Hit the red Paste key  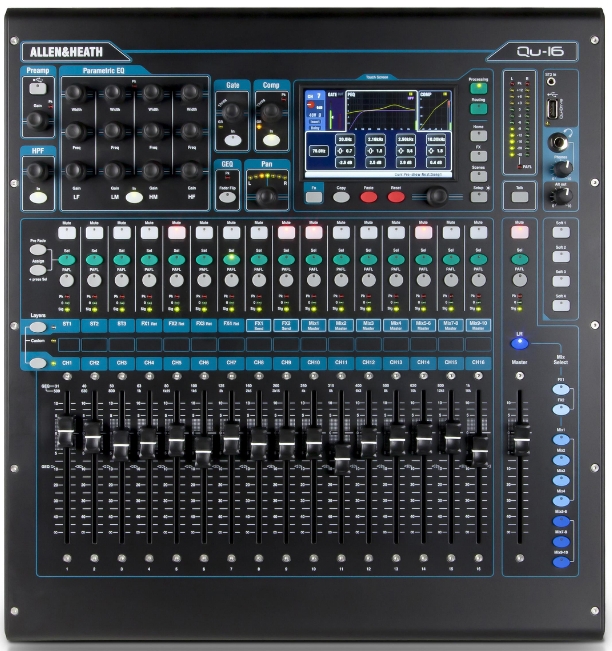[369, 197]
